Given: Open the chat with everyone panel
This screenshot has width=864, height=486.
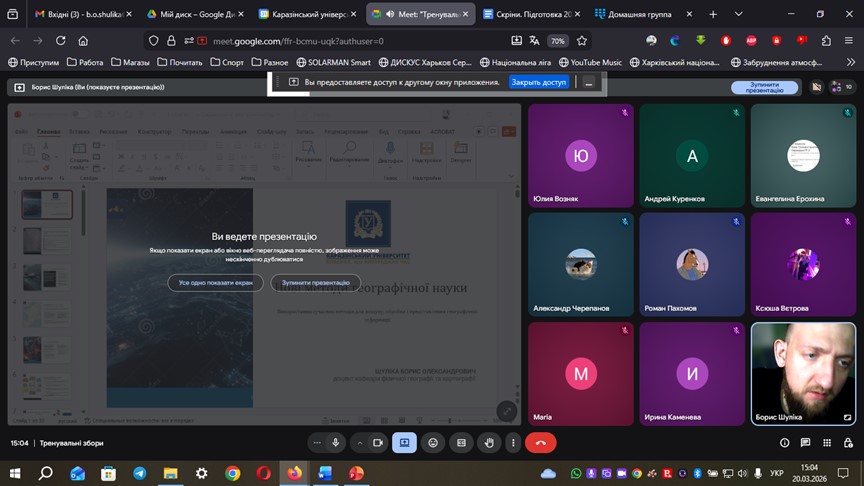Looking at the screenshot, I should pyautogui.click(x=805, y=443).
